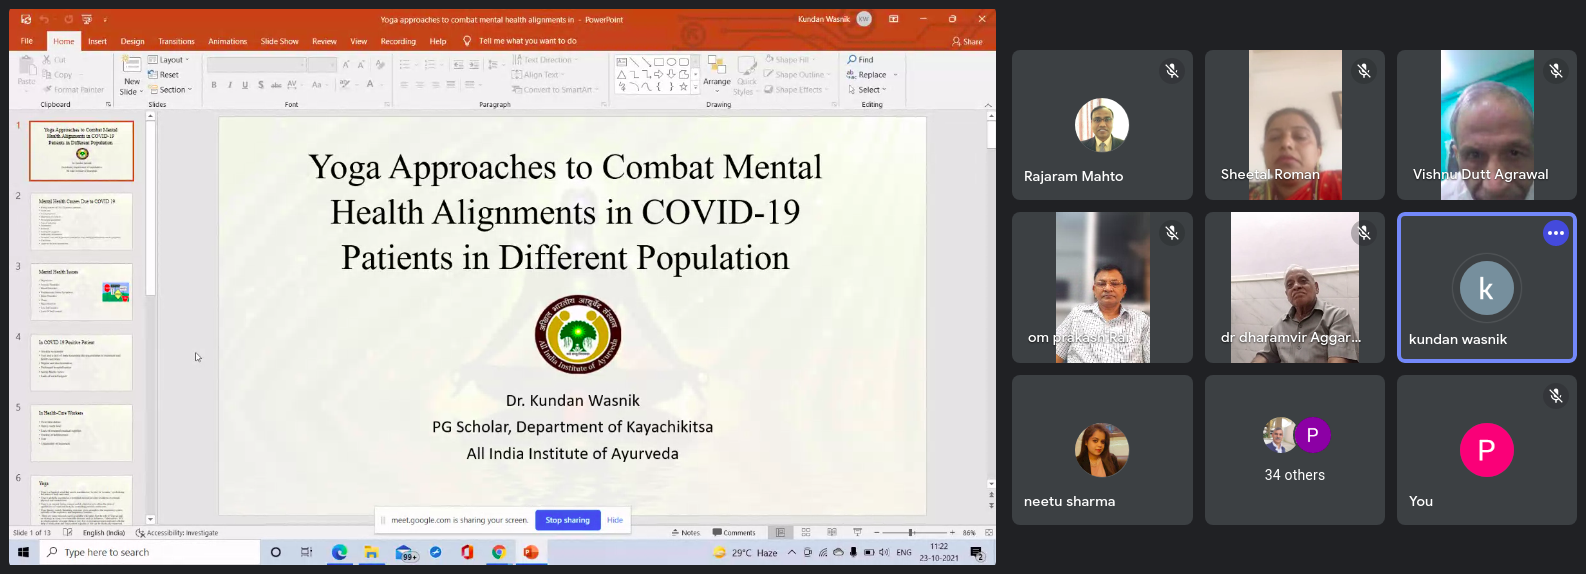Viewport: 1586px width, 574px height.
Task: Click the Center align paragraph icon
Action: pyautogui.click(x=419, y=85)
